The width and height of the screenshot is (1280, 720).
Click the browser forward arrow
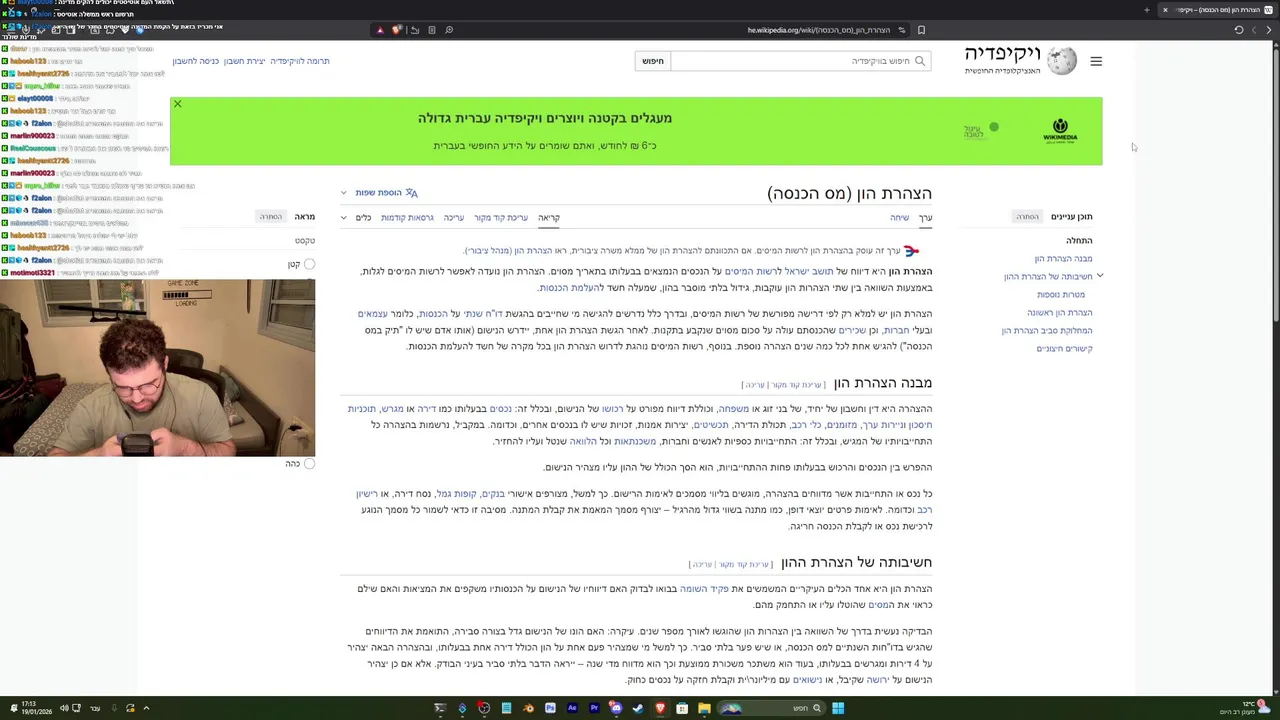(1254, 30)
